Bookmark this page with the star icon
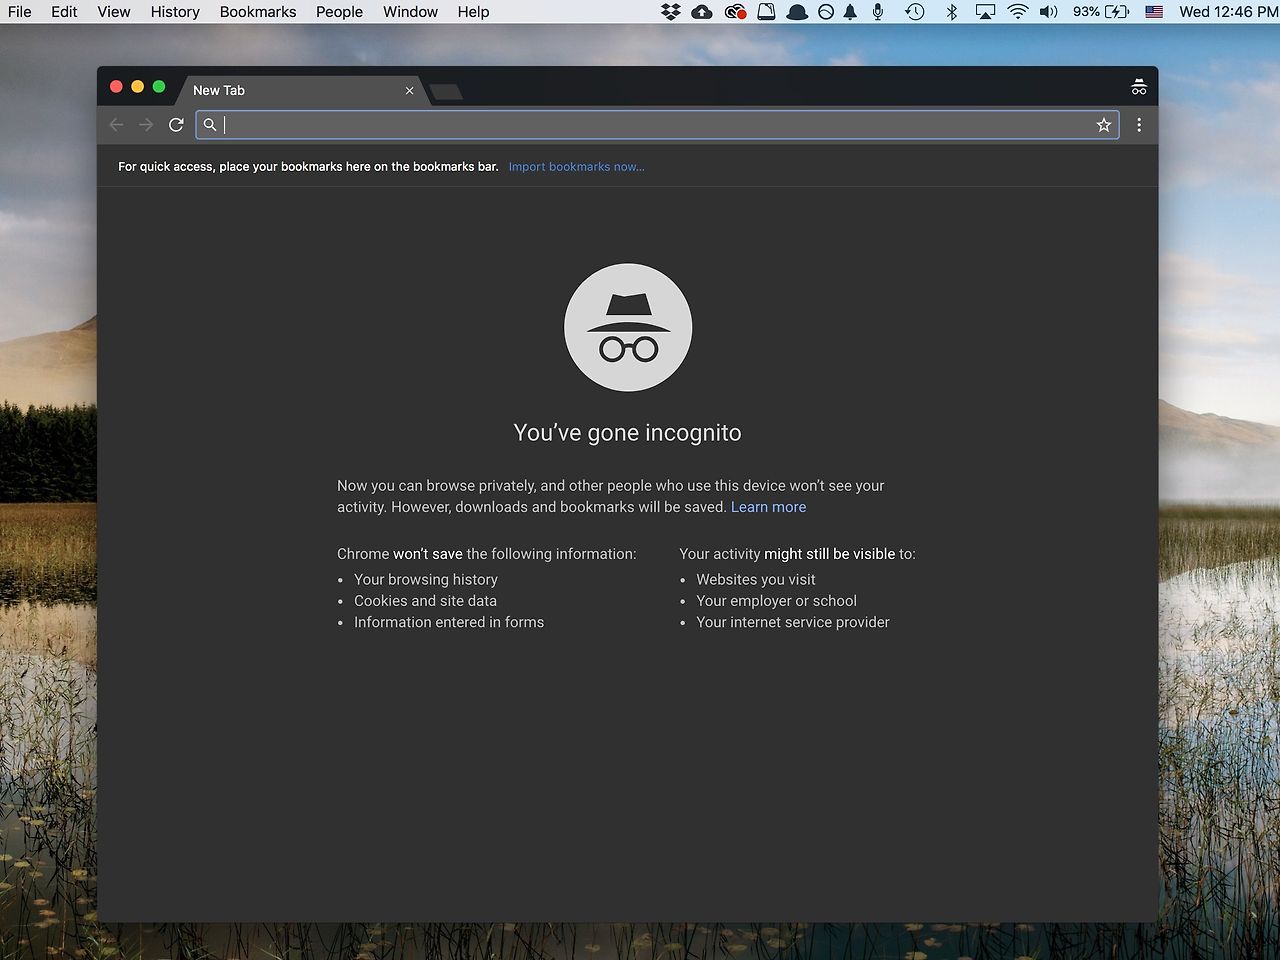Viewport: 1280px width, 960px height. 1104,125
